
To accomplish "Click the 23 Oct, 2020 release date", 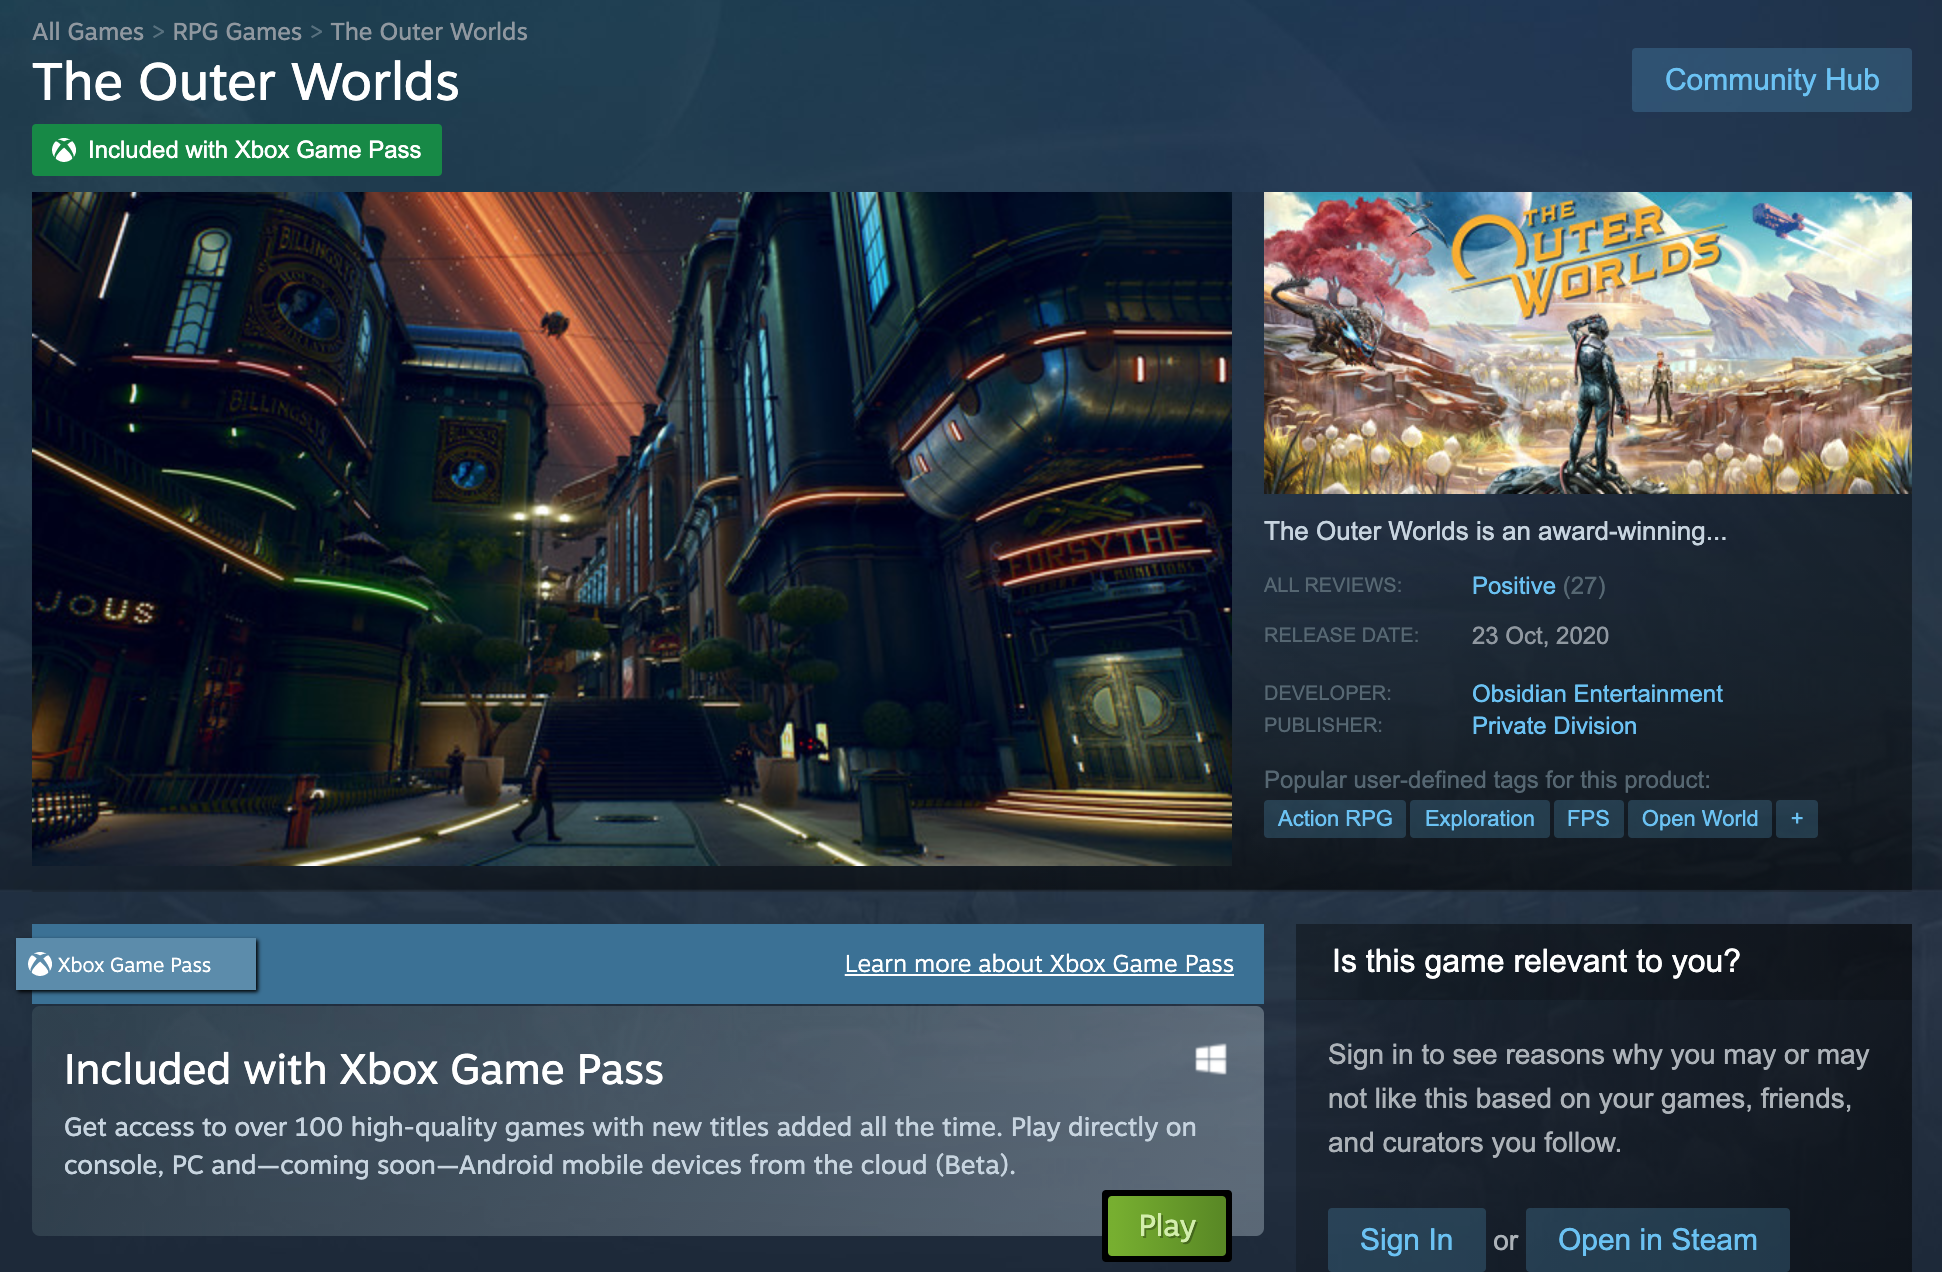I will [x=1540, y=636].
